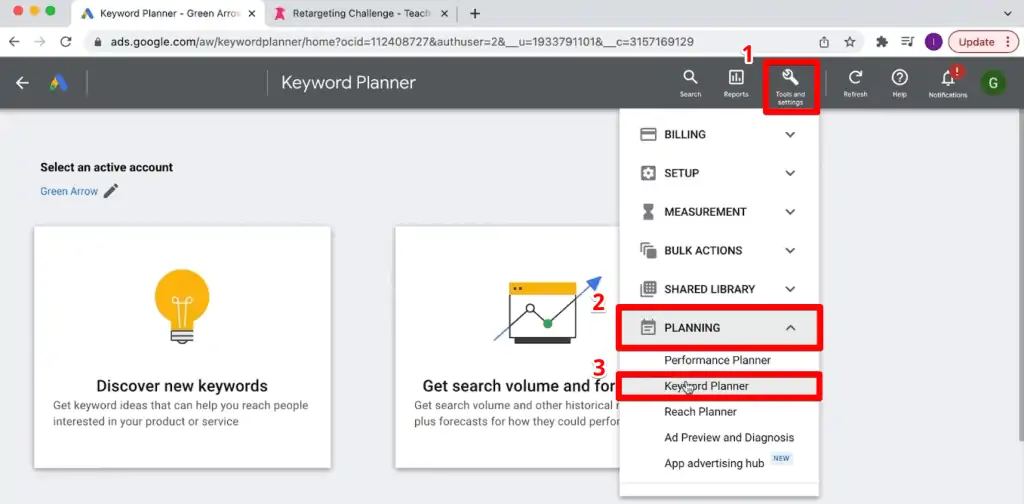Screen dimensions: 1024x504
Task: Click the back arrow in Google Ads header
Action: (x=23, y=83)
